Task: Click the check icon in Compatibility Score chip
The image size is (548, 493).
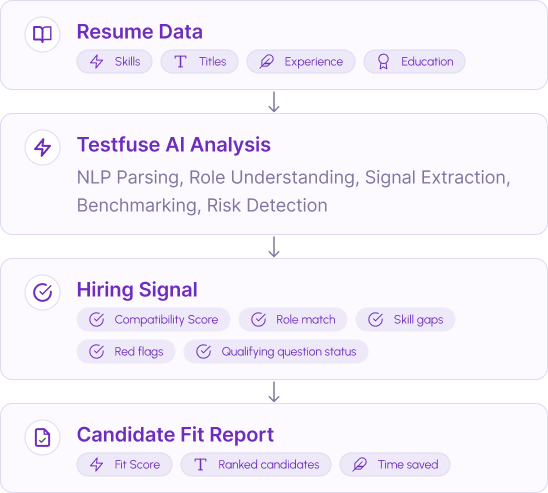Action: click(x=96, y=319)
